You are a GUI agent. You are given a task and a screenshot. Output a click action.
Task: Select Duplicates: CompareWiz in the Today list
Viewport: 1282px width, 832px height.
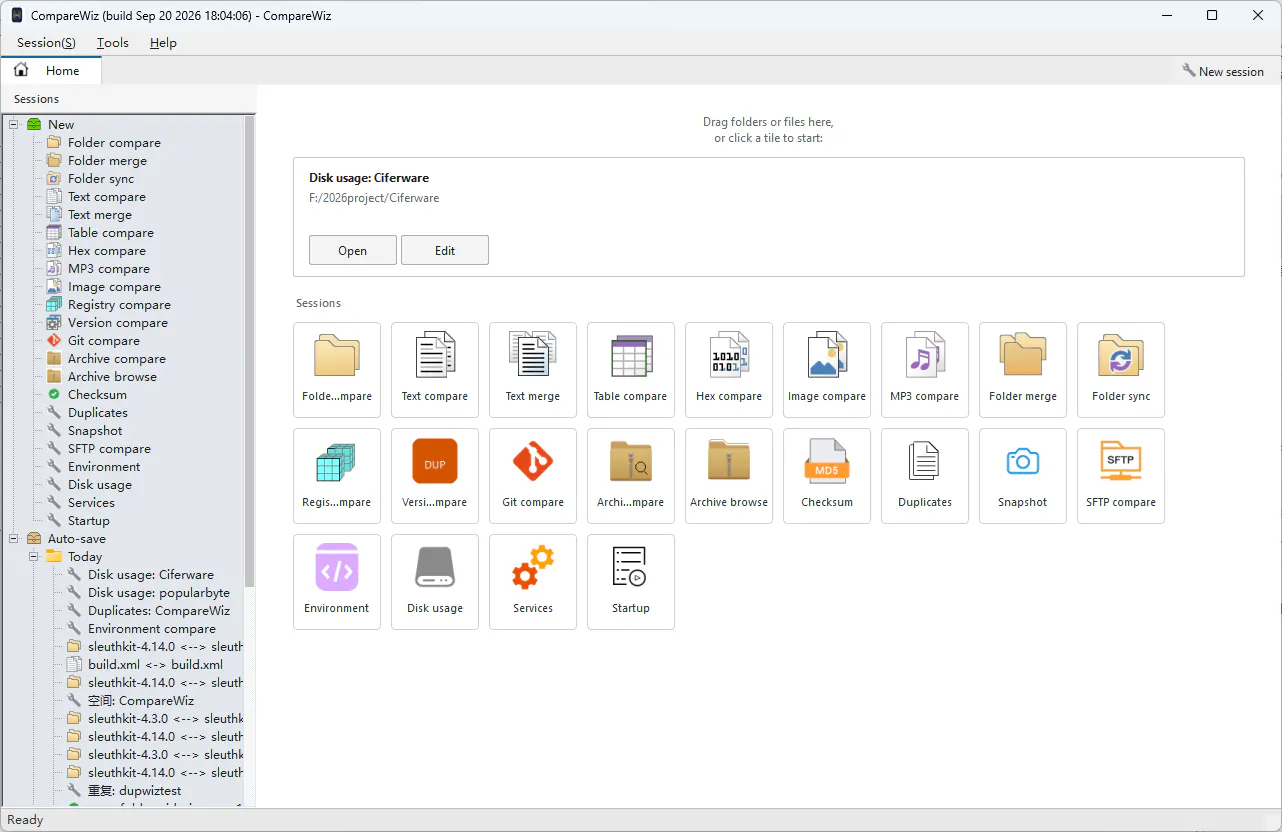click(159, 611)
